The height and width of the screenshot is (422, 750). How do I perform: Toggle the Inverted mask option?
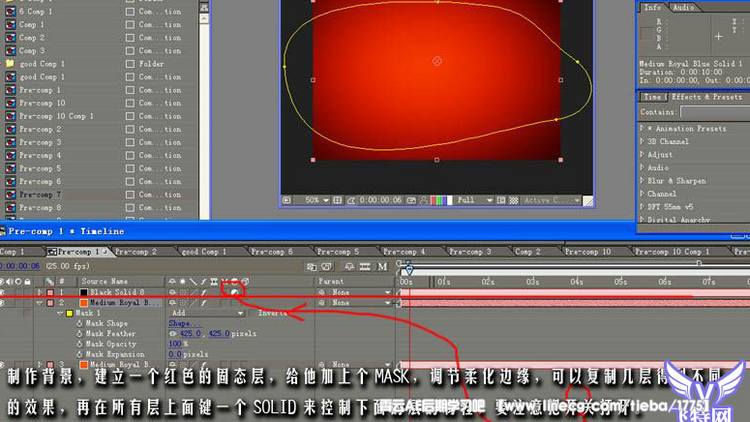273,313
